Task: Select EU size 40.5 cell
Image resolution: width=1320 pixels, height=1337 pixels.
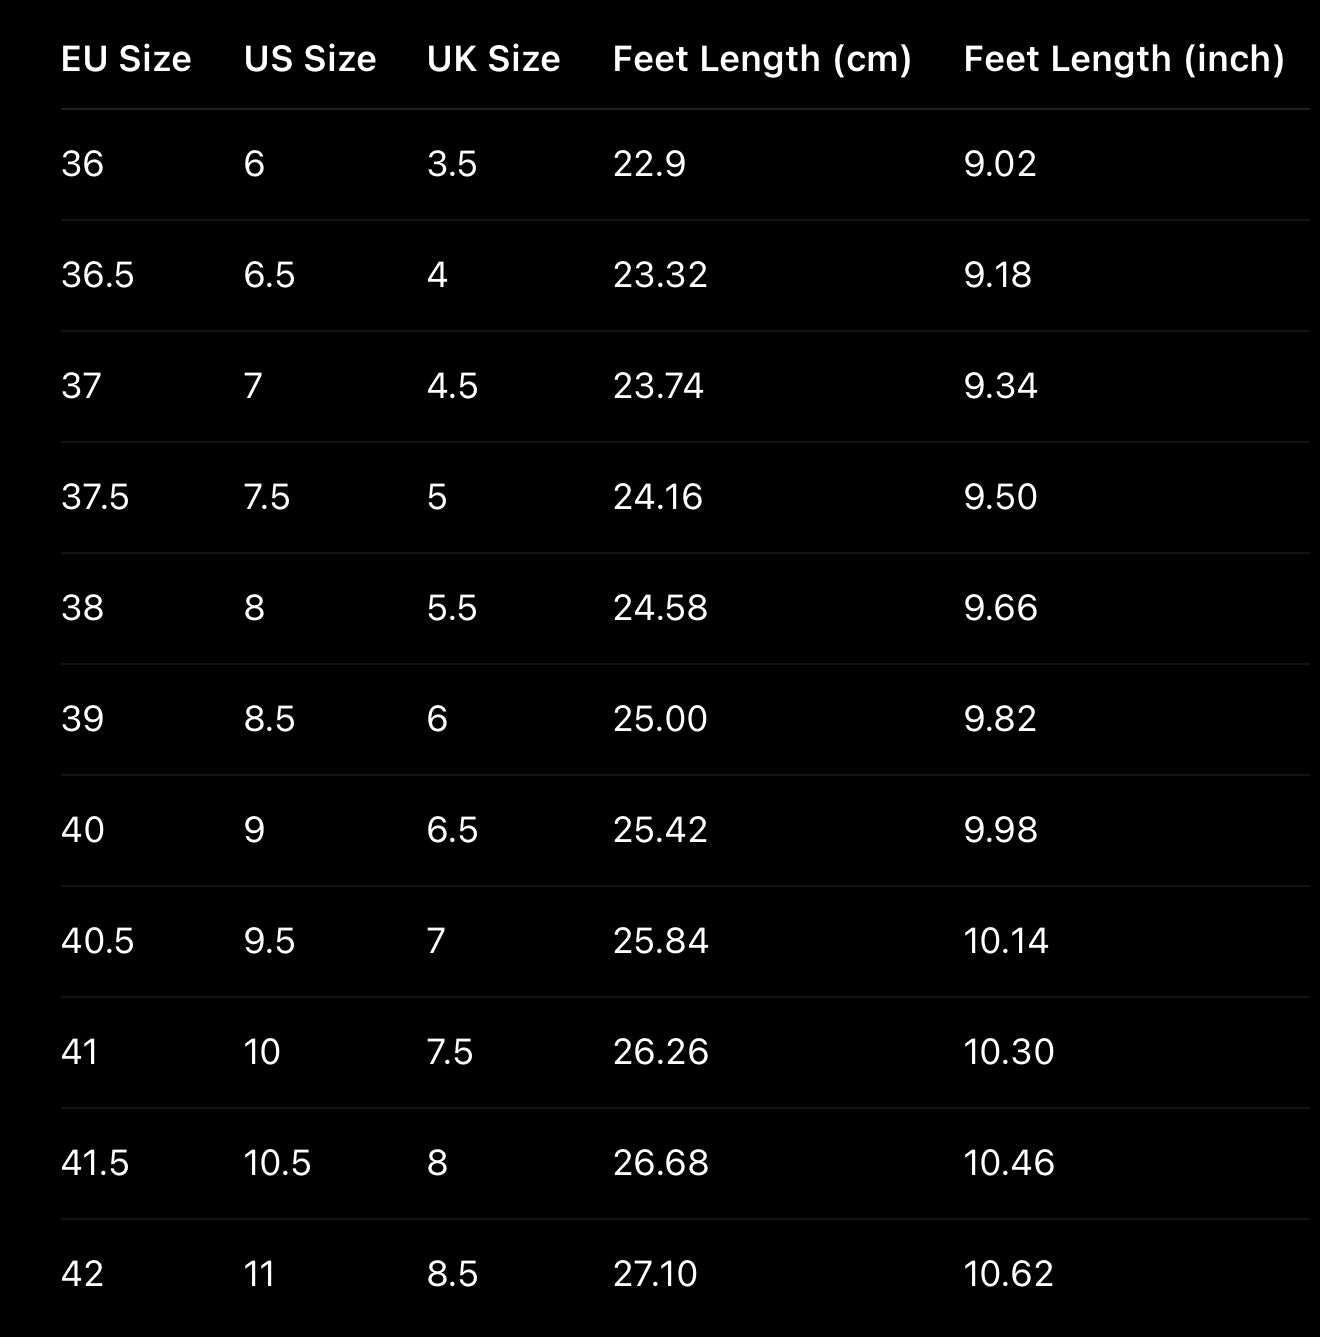Action: pyautogui.click(x=97, y=941)
